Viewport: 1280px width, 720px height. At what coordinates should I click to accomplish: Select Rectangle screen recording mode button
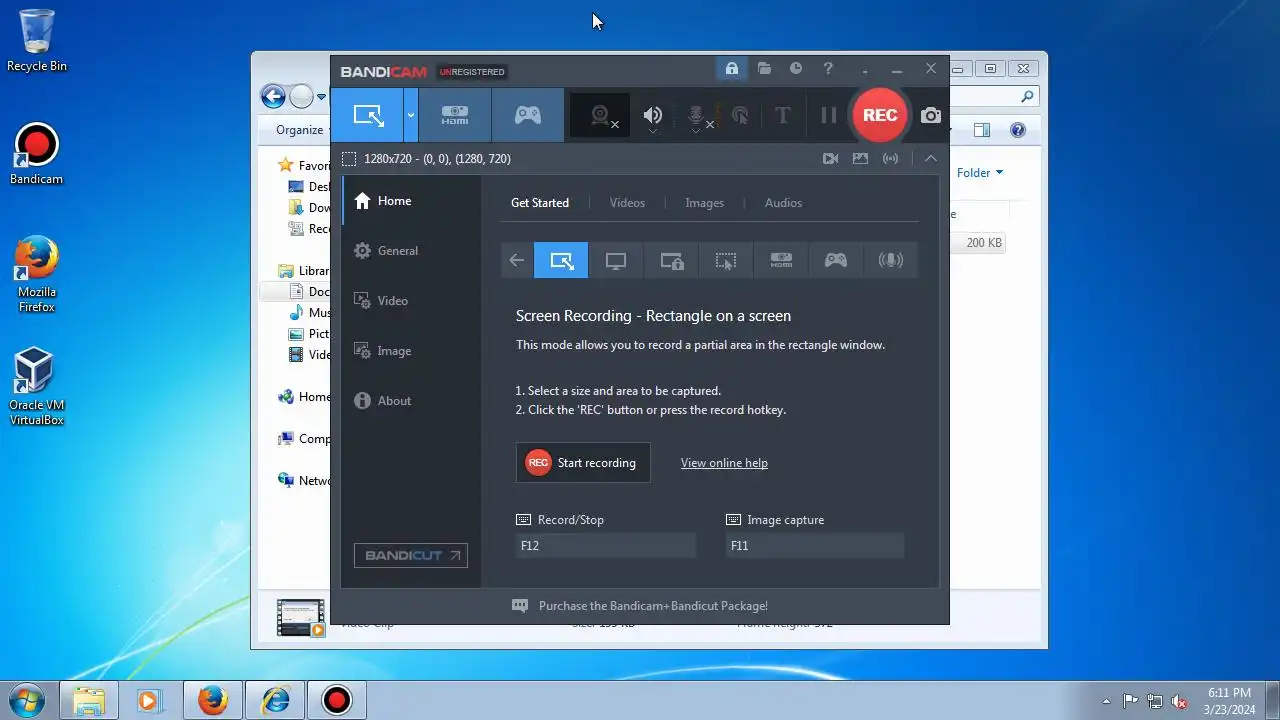coord(368,115)
